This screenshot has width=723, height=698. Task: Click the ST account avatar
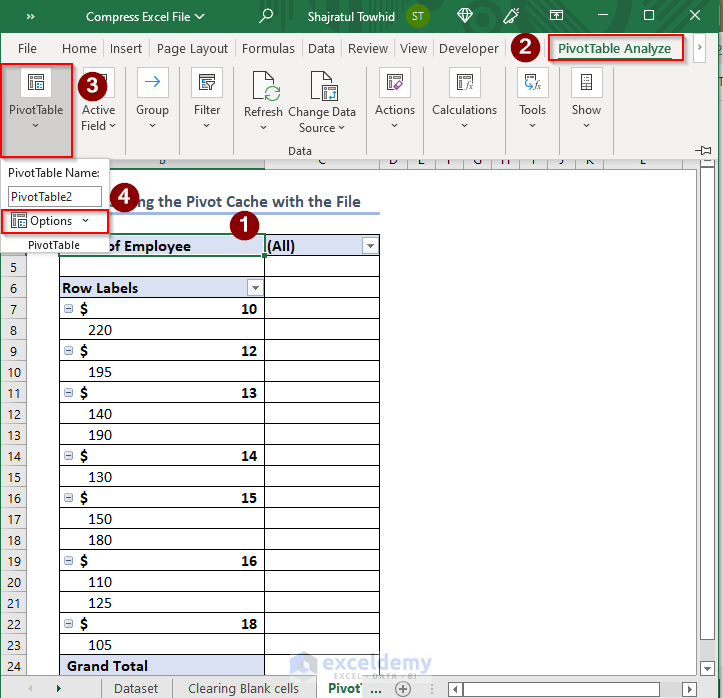[418, 17]
